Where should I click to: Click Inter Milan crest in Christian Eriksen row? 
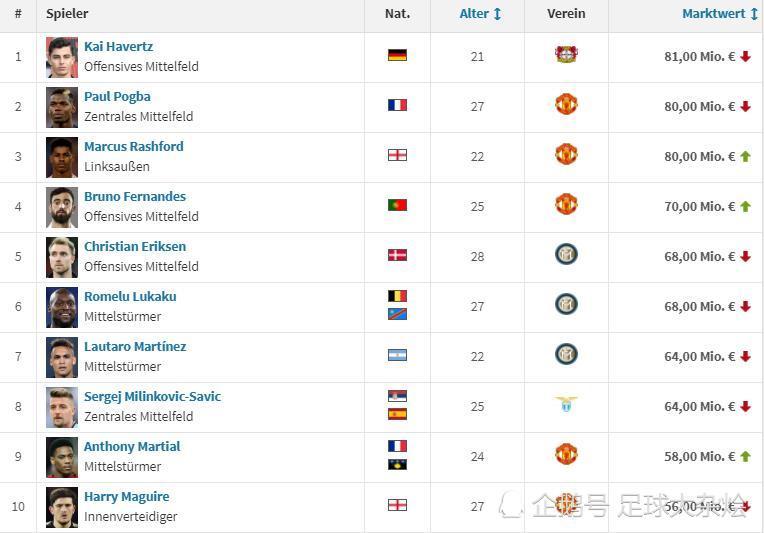[x=566, y=254]
